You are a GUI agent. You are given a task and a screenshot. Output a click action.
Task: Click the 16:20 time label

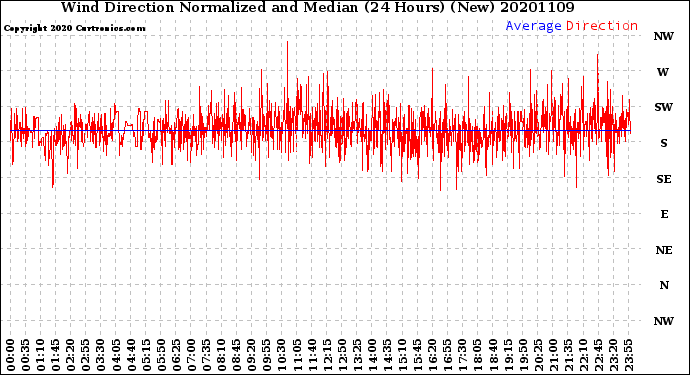[433, 355]
